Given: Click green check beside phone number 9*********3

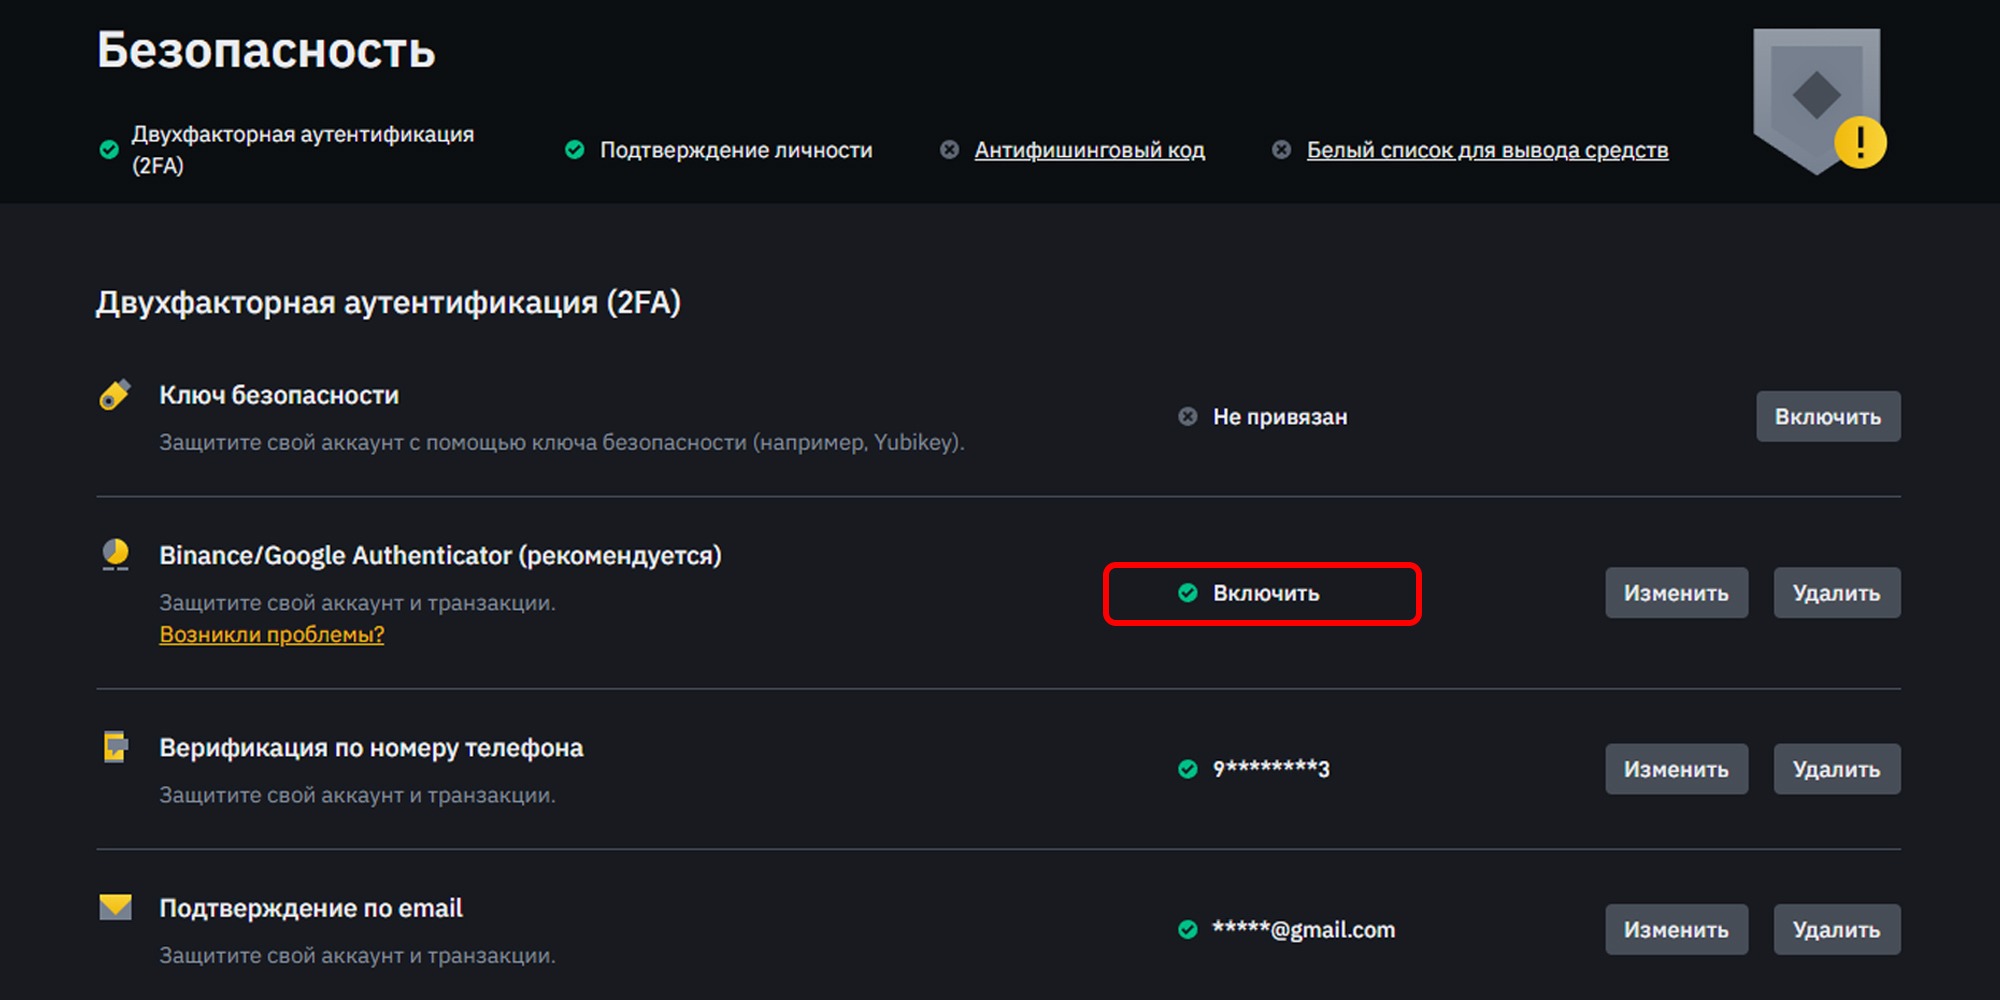Looking at the screenshot, I should click(1187, 769).
